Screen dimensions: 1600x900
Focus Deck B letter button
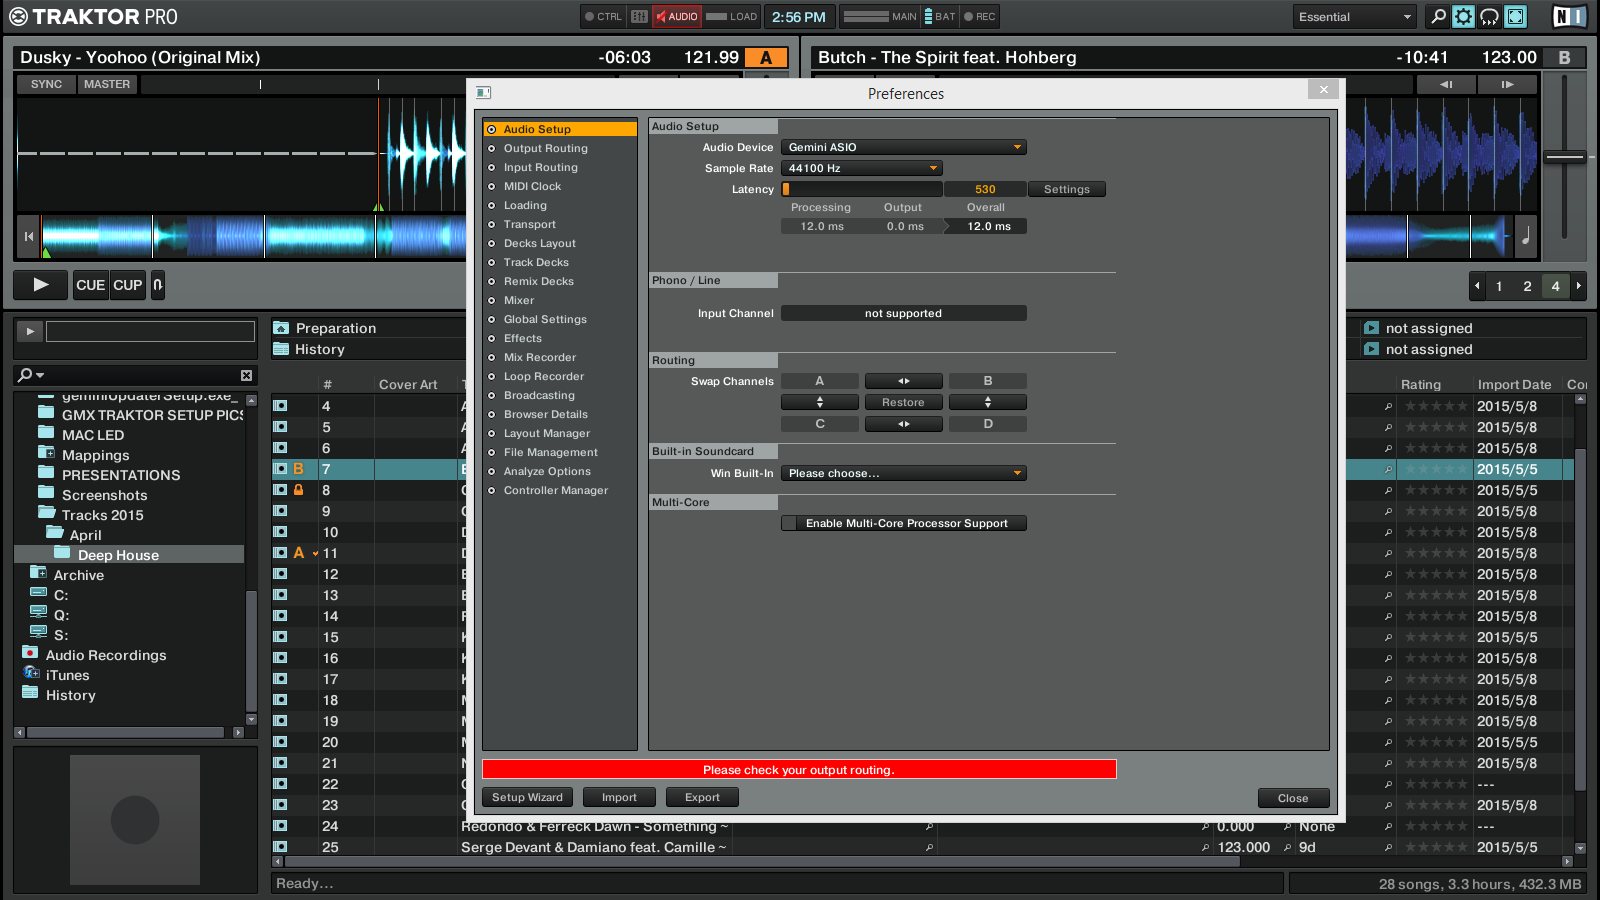click(x=1564, y=58)
